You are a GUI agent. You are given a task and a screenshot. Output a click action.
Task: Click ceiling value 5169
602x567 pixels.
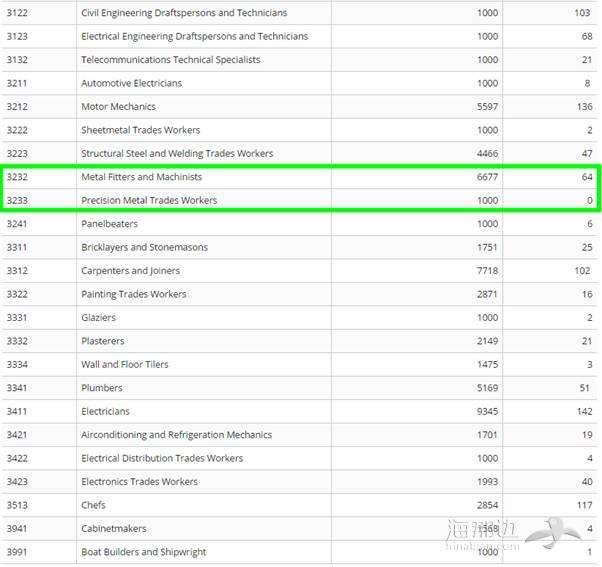click(x=487, y=387)
